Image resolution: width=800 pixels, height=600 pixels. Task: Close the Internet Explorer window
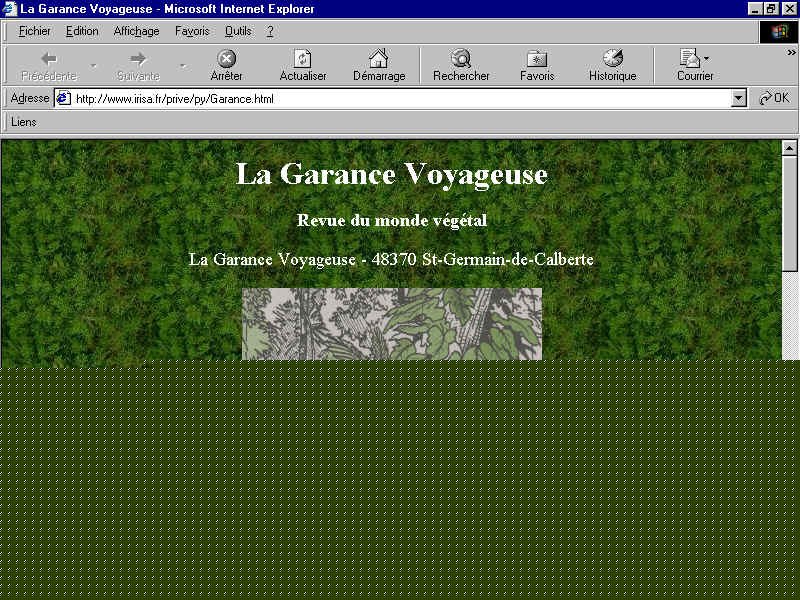[x=789, y=9]
